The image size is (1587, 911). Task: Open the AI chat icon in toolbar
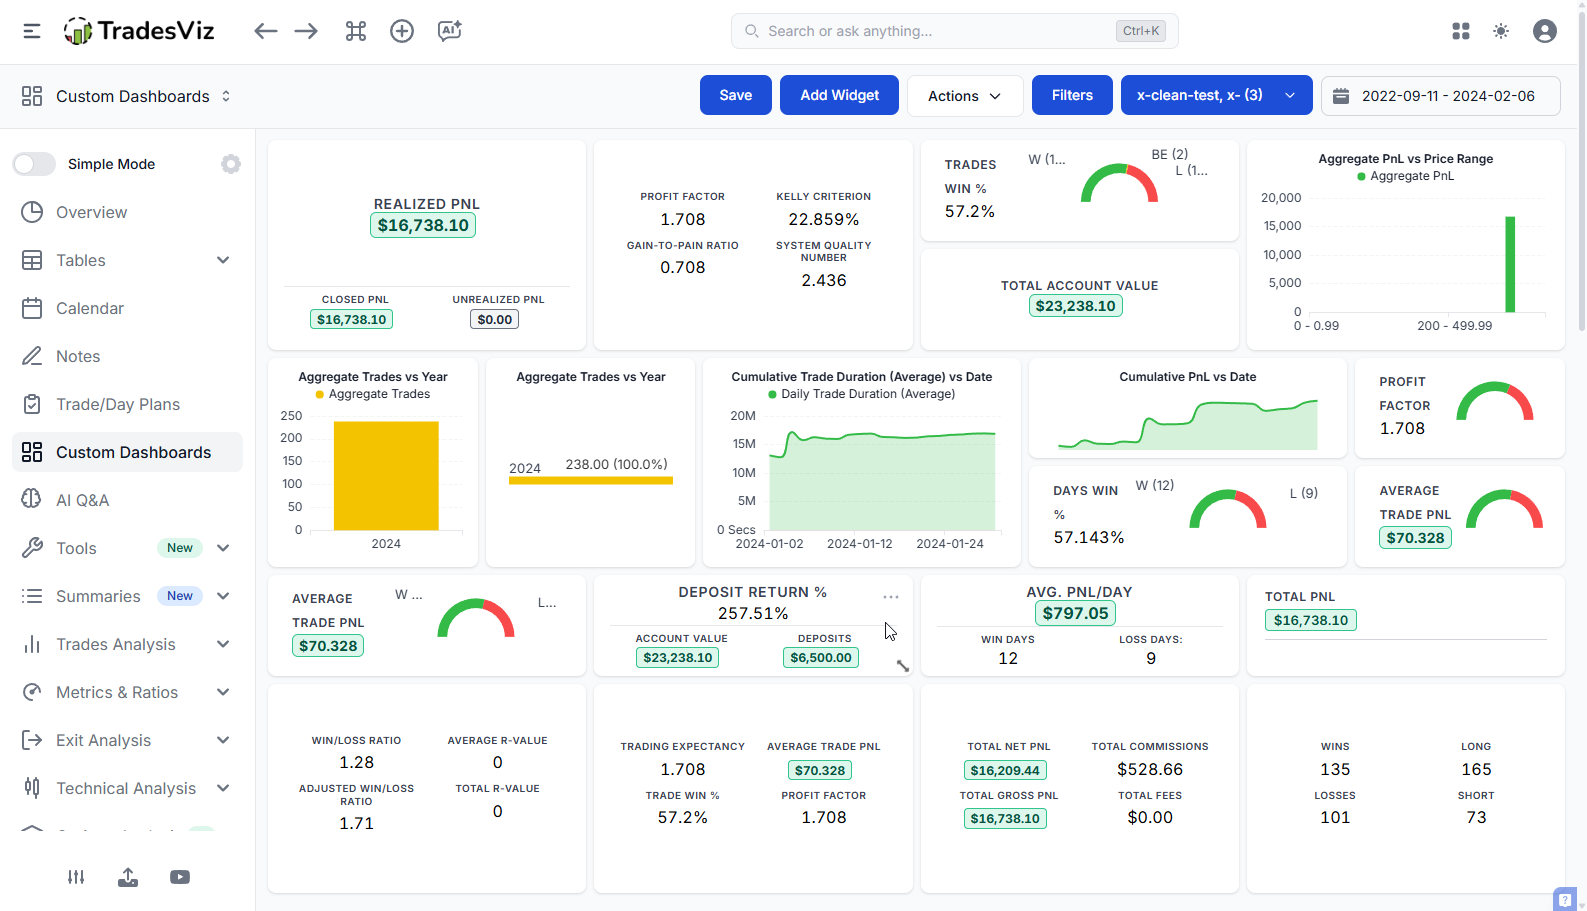click(450, 31)
